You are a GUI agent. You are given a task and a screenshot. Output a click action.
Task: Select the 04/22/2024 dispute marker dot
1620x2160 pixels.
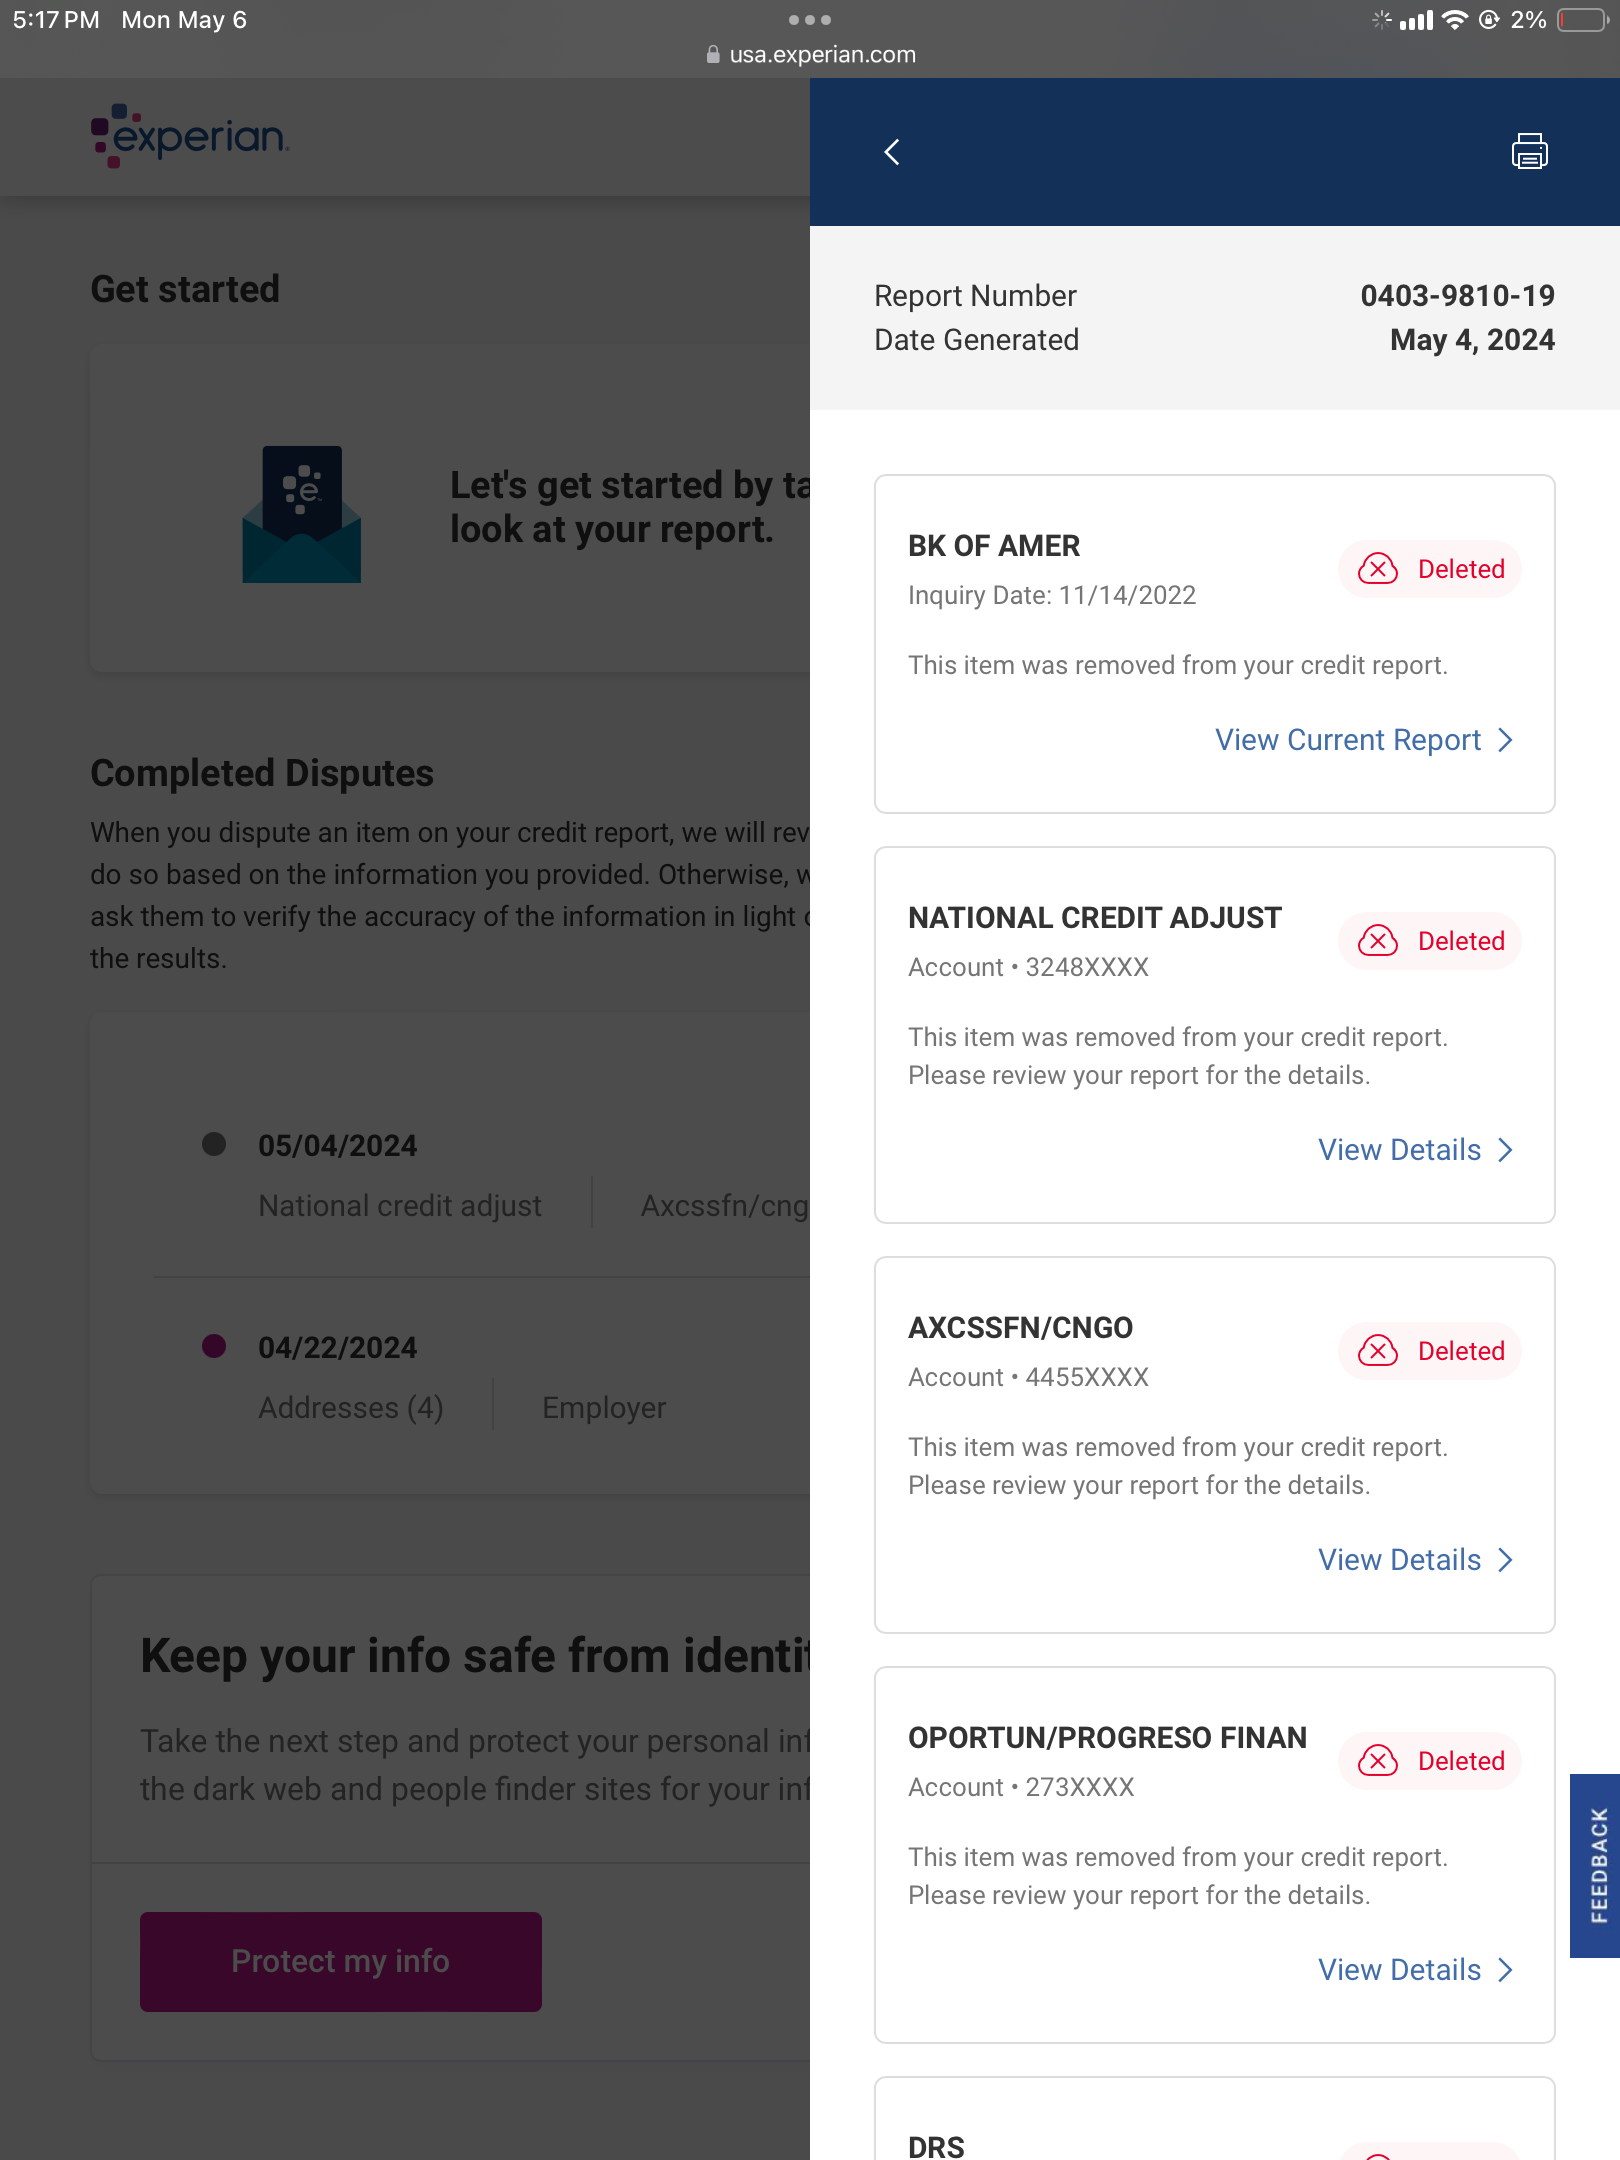point(214,1346)
